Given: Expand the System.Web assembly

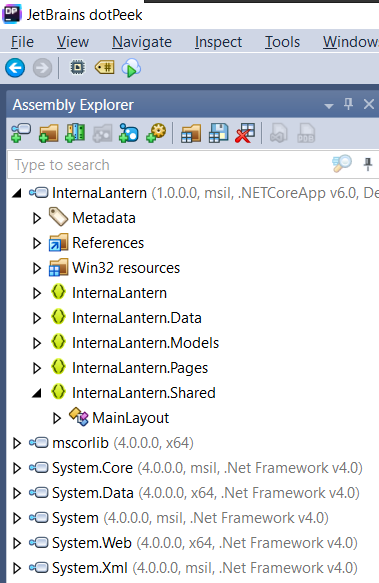Looking at the screenshot, I should (x=17, y=543).
